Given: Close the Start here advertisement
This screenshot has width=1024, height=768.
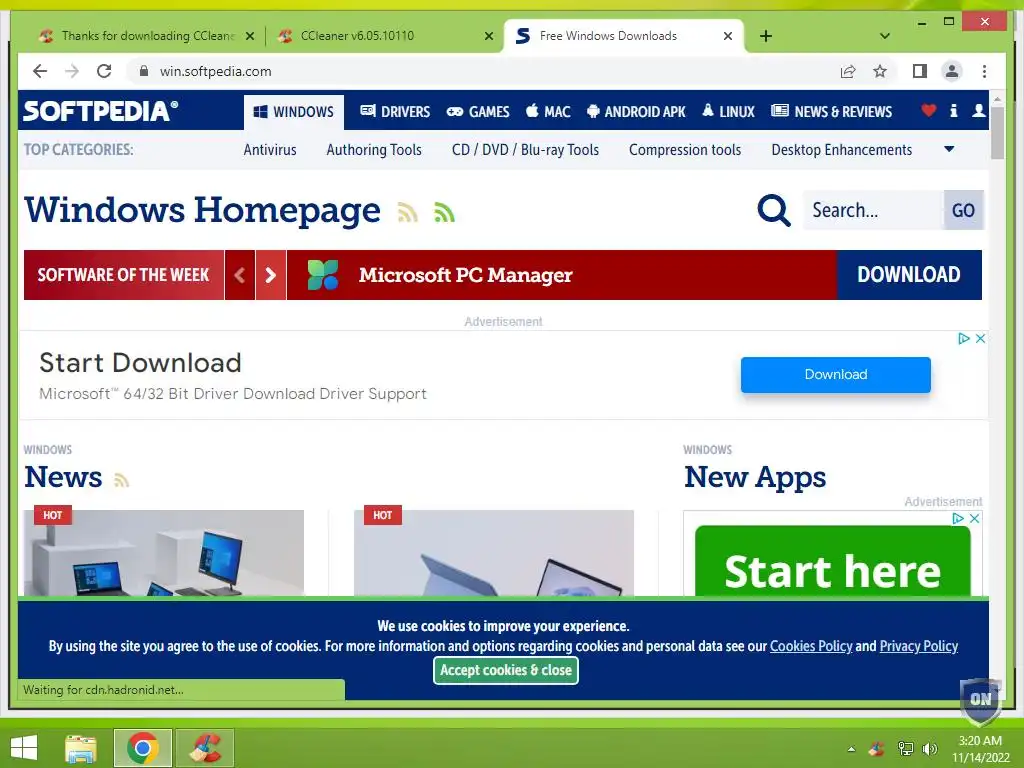Looking at the screenshot, I should (974, 518).
